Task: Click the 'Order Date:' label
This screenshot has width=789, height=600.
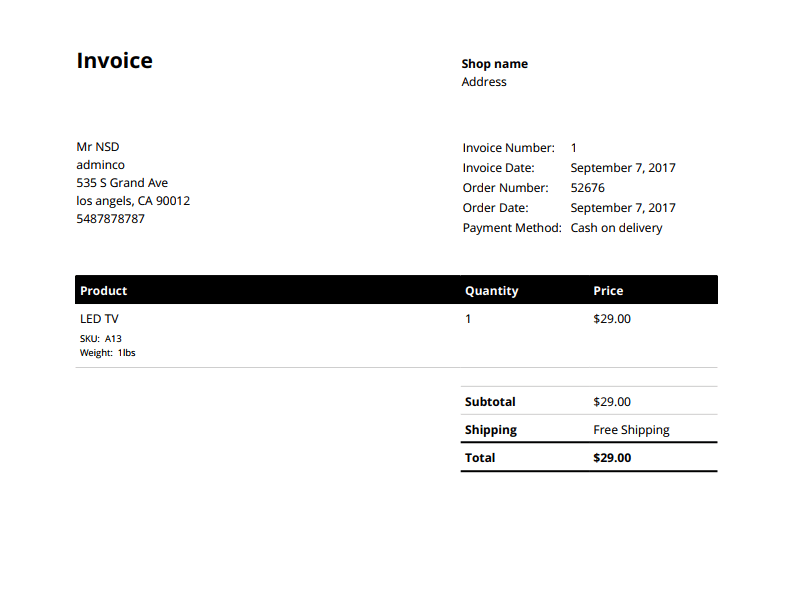Action: 495,208
